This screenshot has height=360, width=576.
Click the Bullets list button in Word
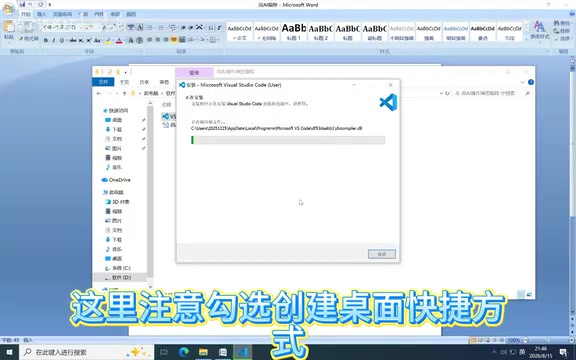150,28
